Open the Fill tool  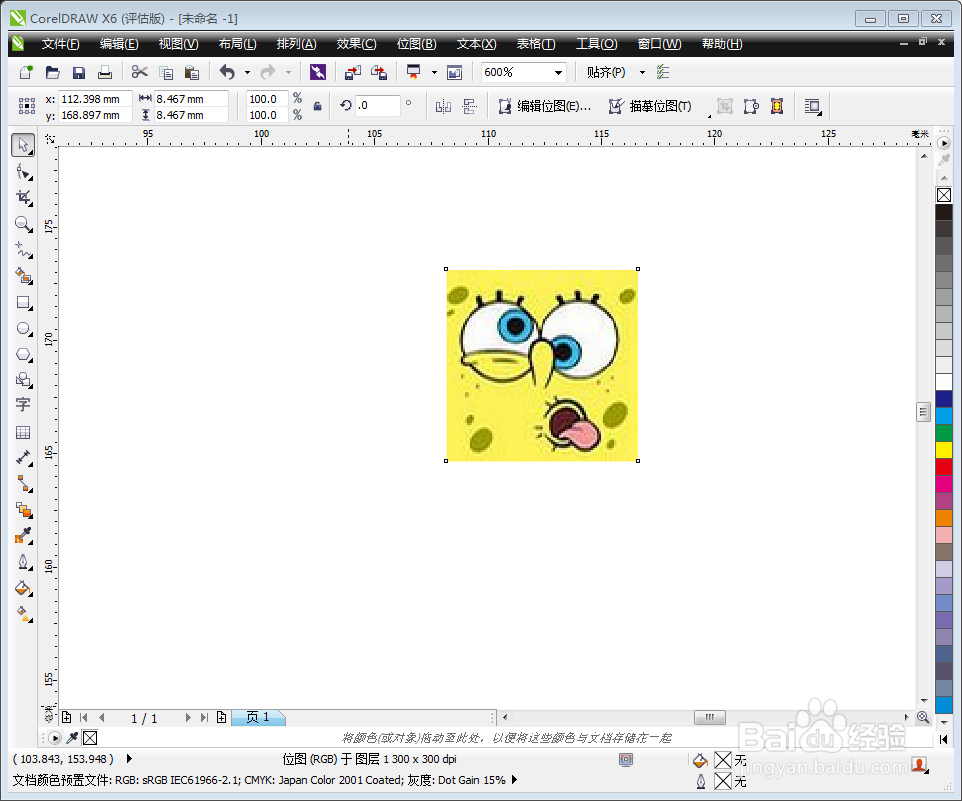pyautogui.click(x=24, y=588)
